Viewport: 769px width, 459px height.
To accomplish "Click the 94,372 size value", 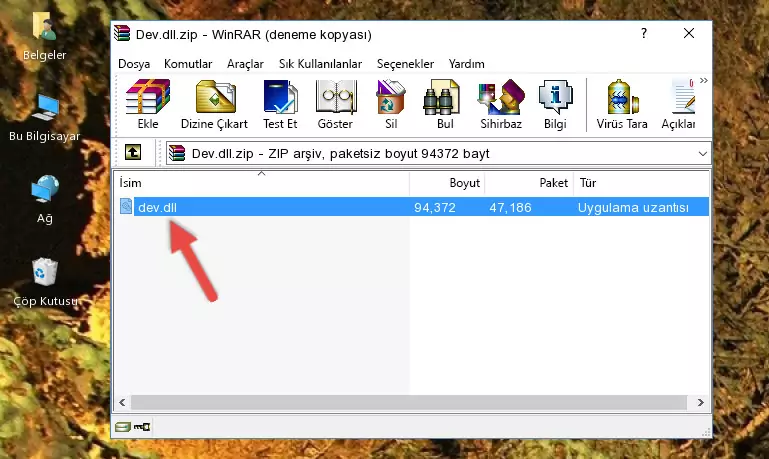I will pyautogui.click(x=435, y=207).
